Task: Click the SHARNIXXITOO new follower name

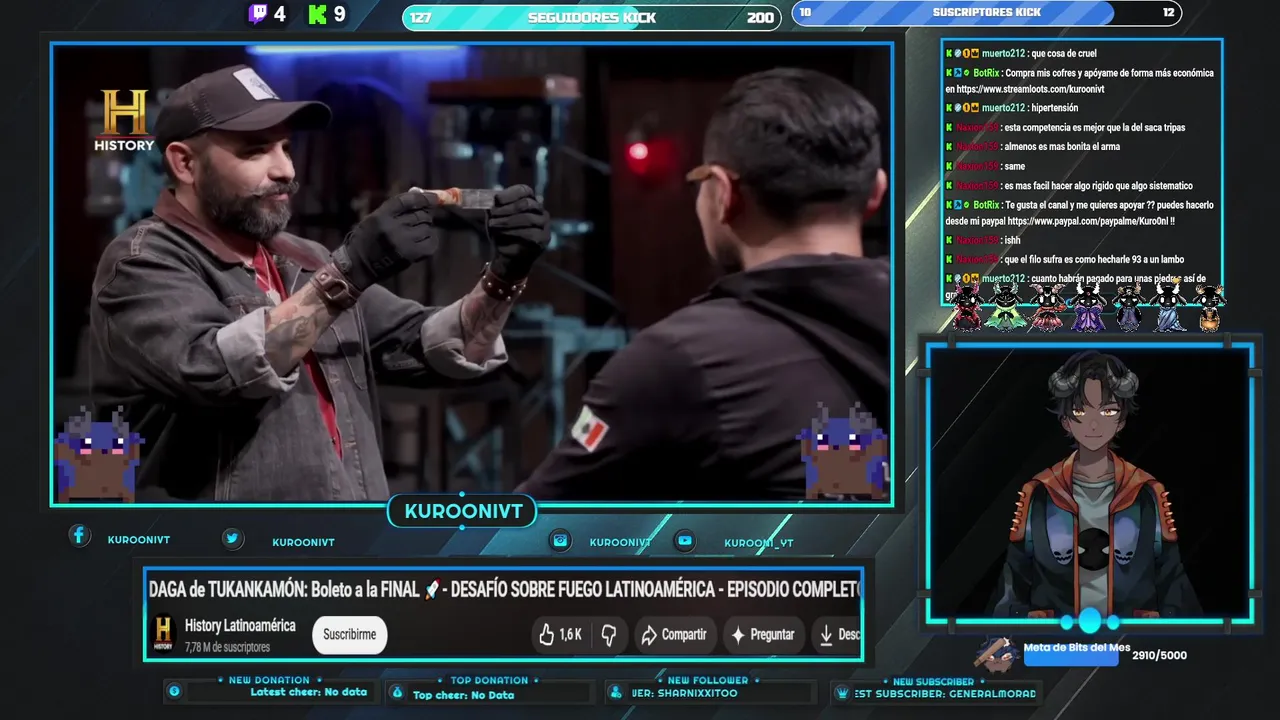Action: point(697,693)
